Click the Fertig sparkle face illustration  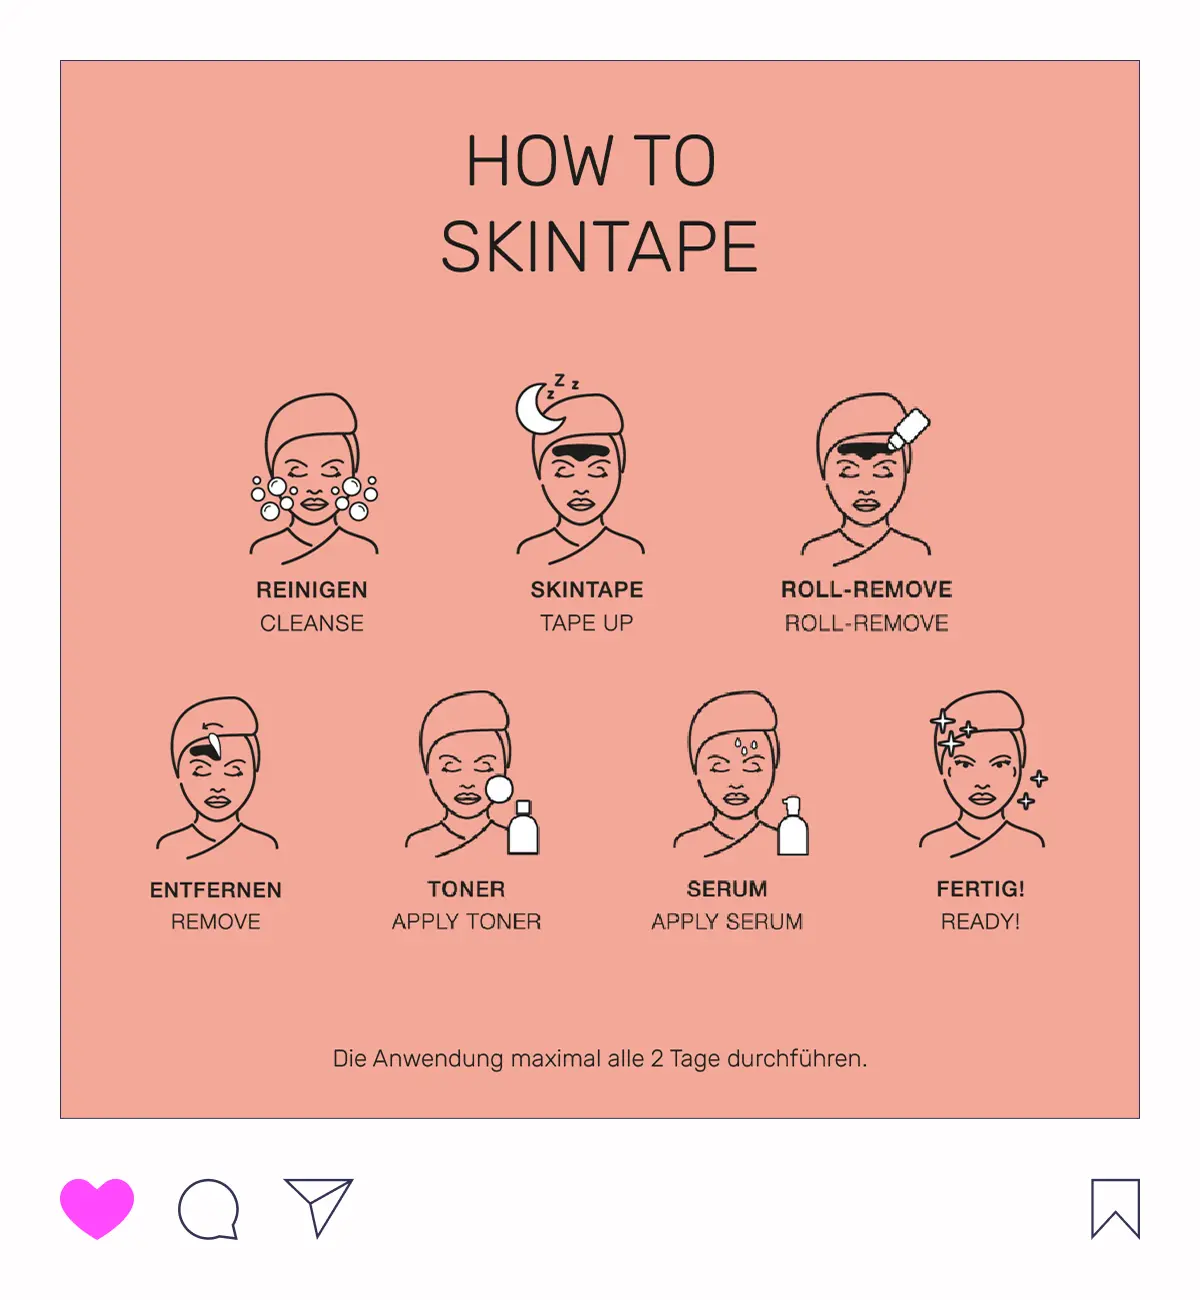[x=983, y=774]
